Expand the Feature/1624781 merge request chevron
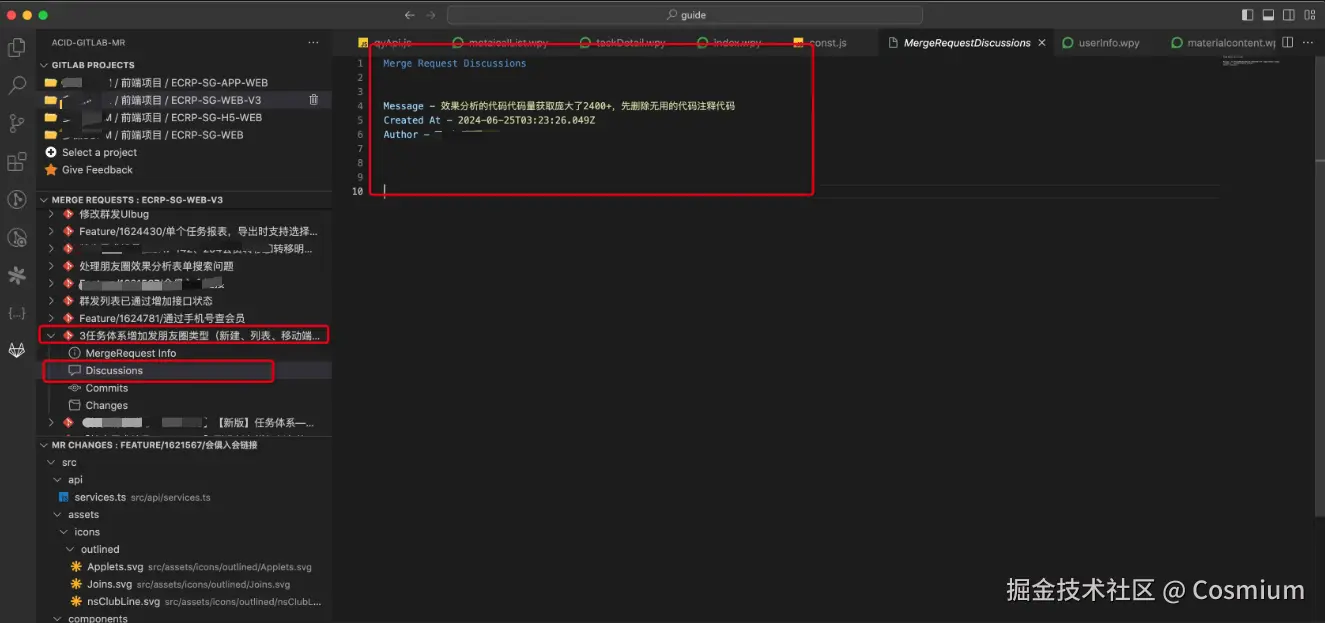This screenshot has width=1325, height=623. pyautogui.click(x=51, y=318)
